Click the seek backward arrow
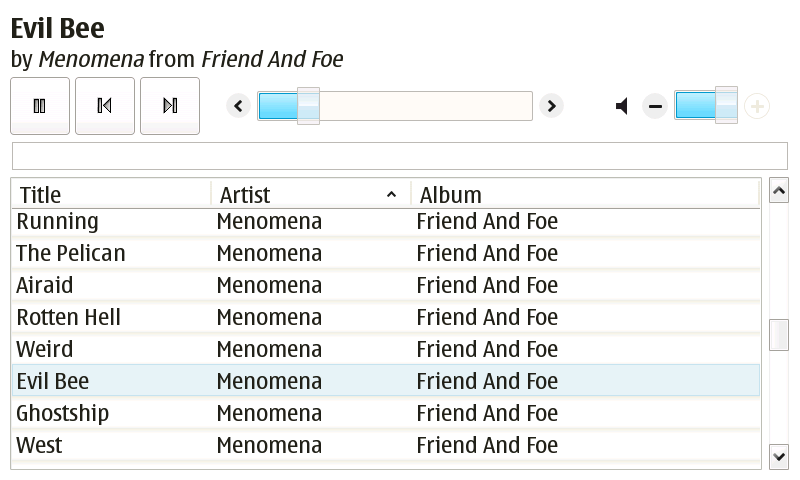 [x=238, y=106]
